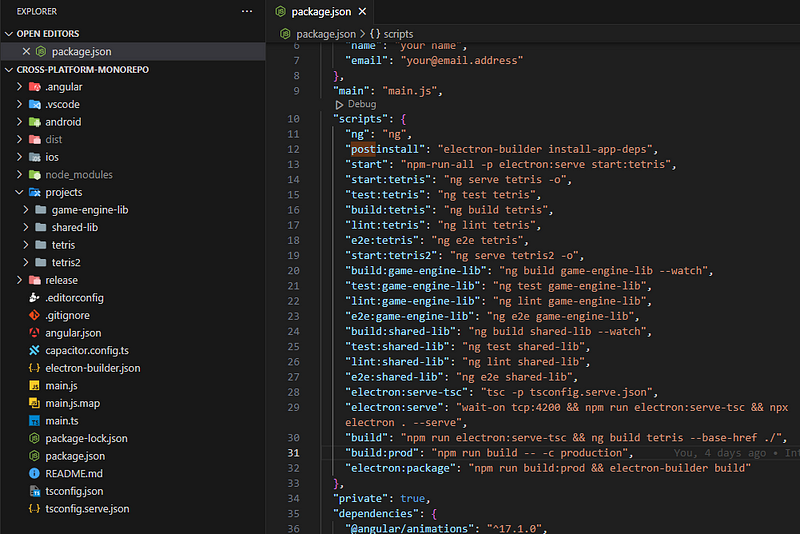Click the "start:tetris2" script key

[391, 256]
